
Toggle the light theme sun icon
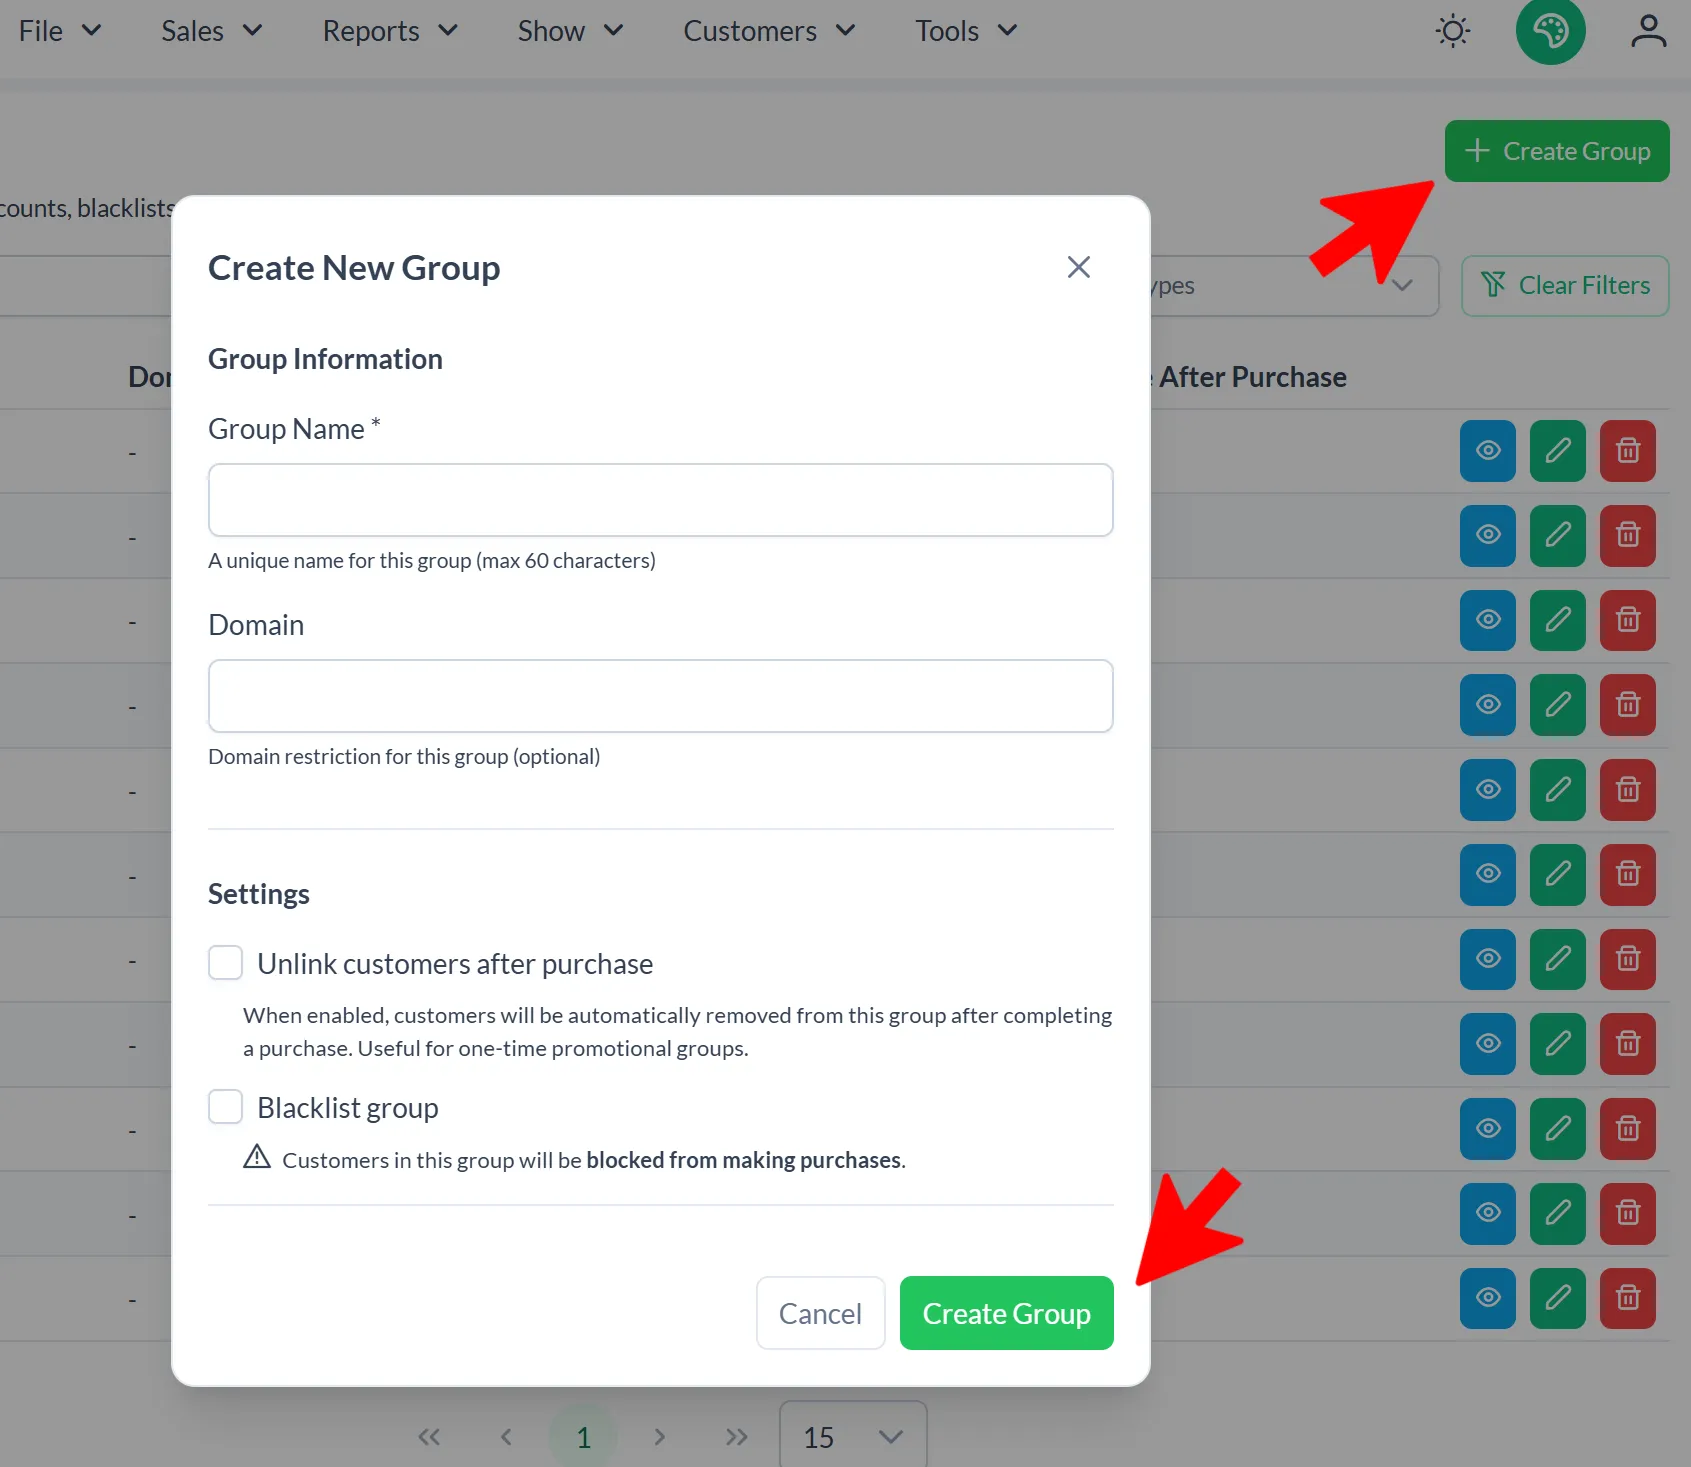(1453, 31)
